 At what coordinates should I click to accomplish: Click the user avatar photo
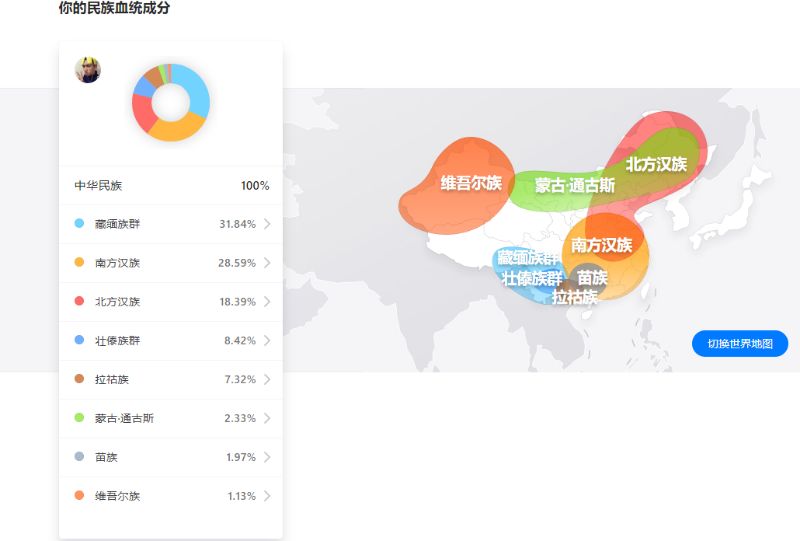pyautogui.click(x=88, y=70)
